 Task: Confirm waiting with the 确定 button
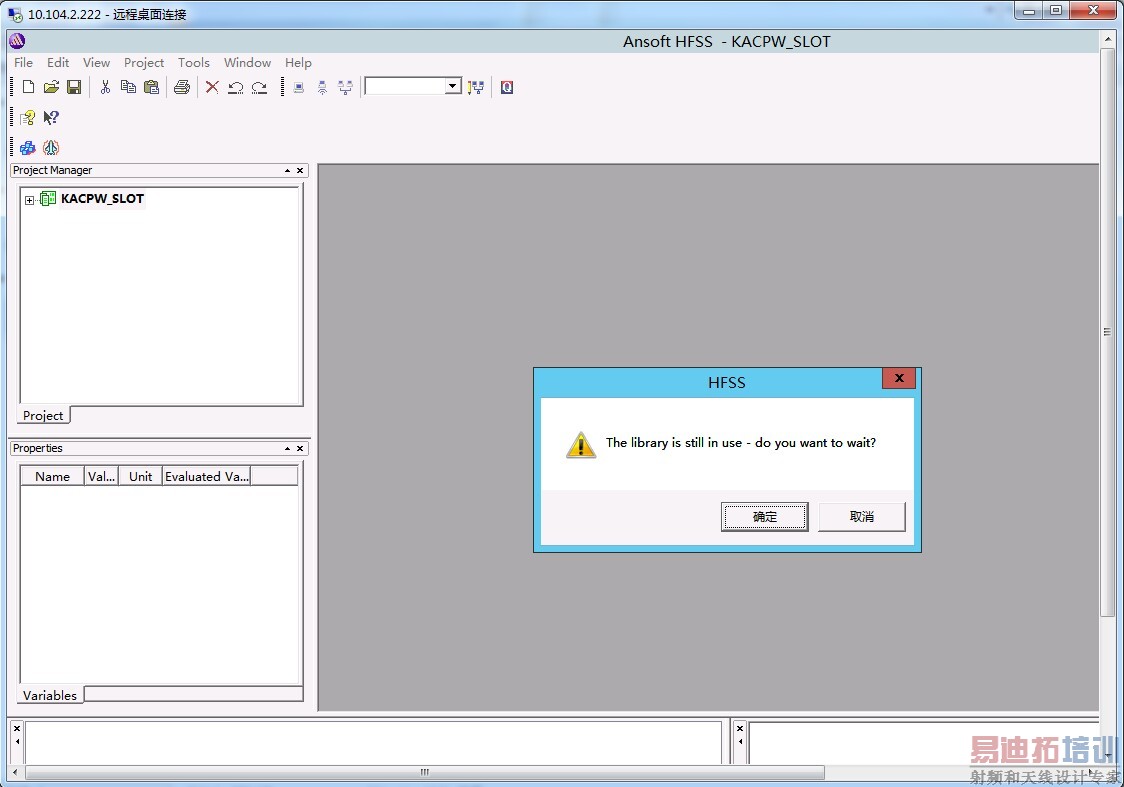tap(764, 517)
